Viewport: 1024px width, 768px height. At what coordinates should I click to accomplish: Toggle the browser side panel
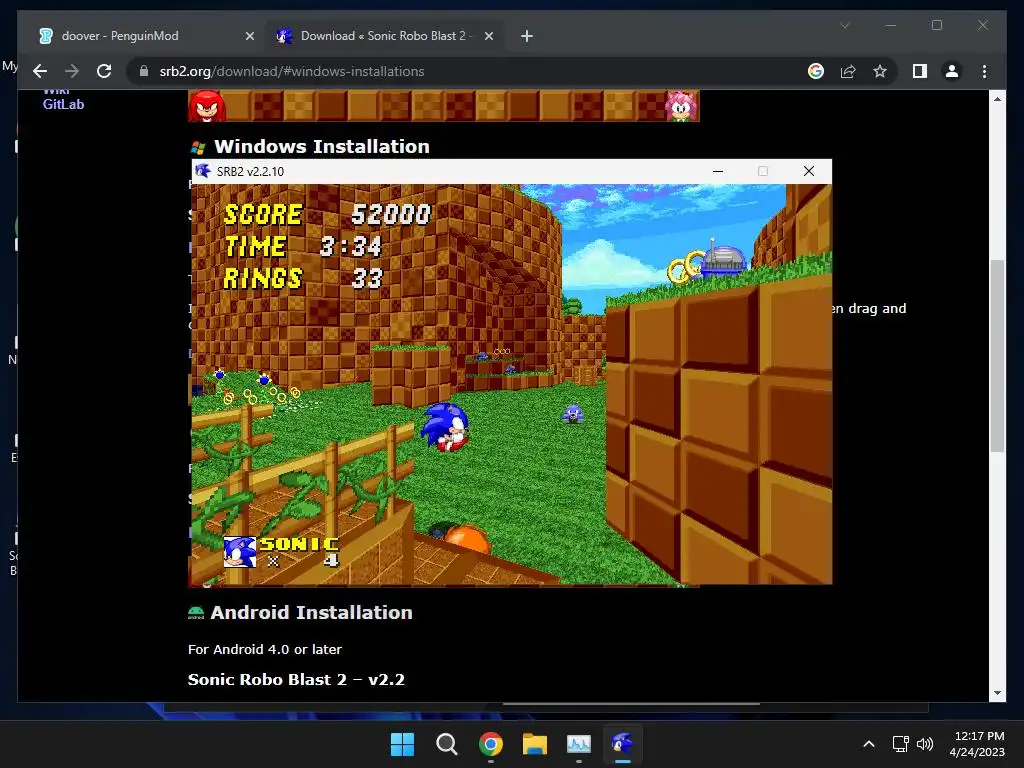pos(920,71)
